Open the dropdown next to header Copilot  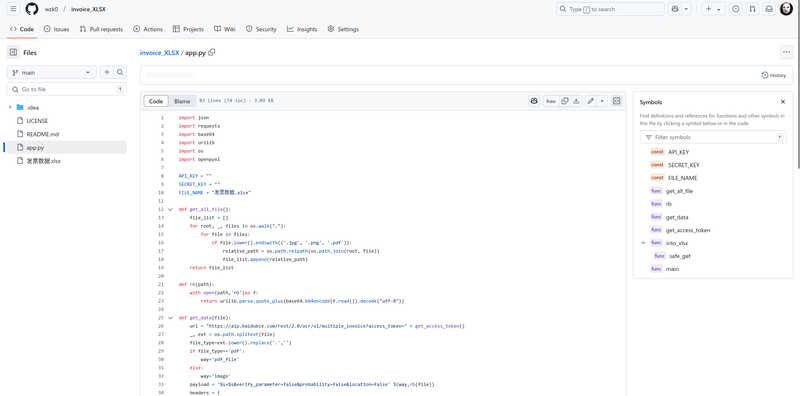(x=686, y=9)
